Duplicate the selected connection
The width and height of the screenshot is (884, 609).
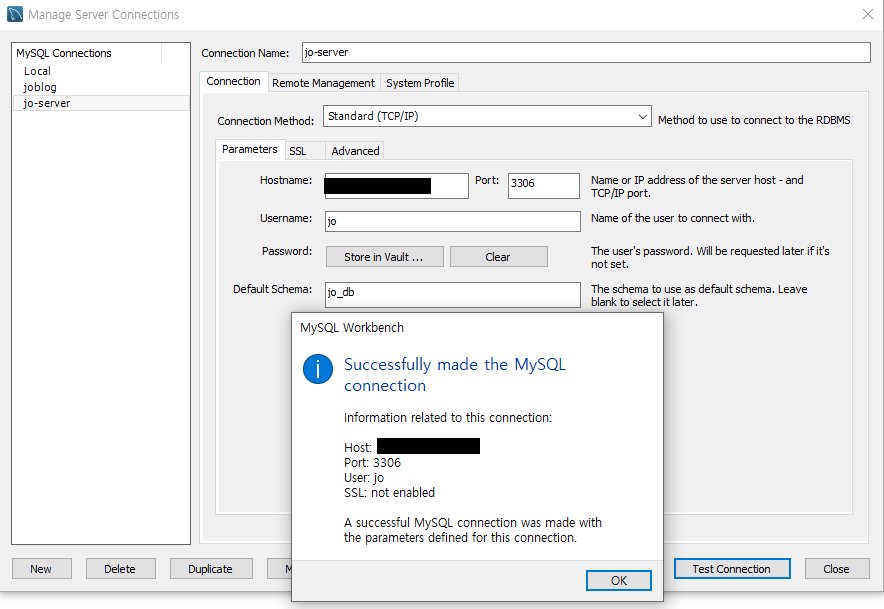(x=211, y=568)
